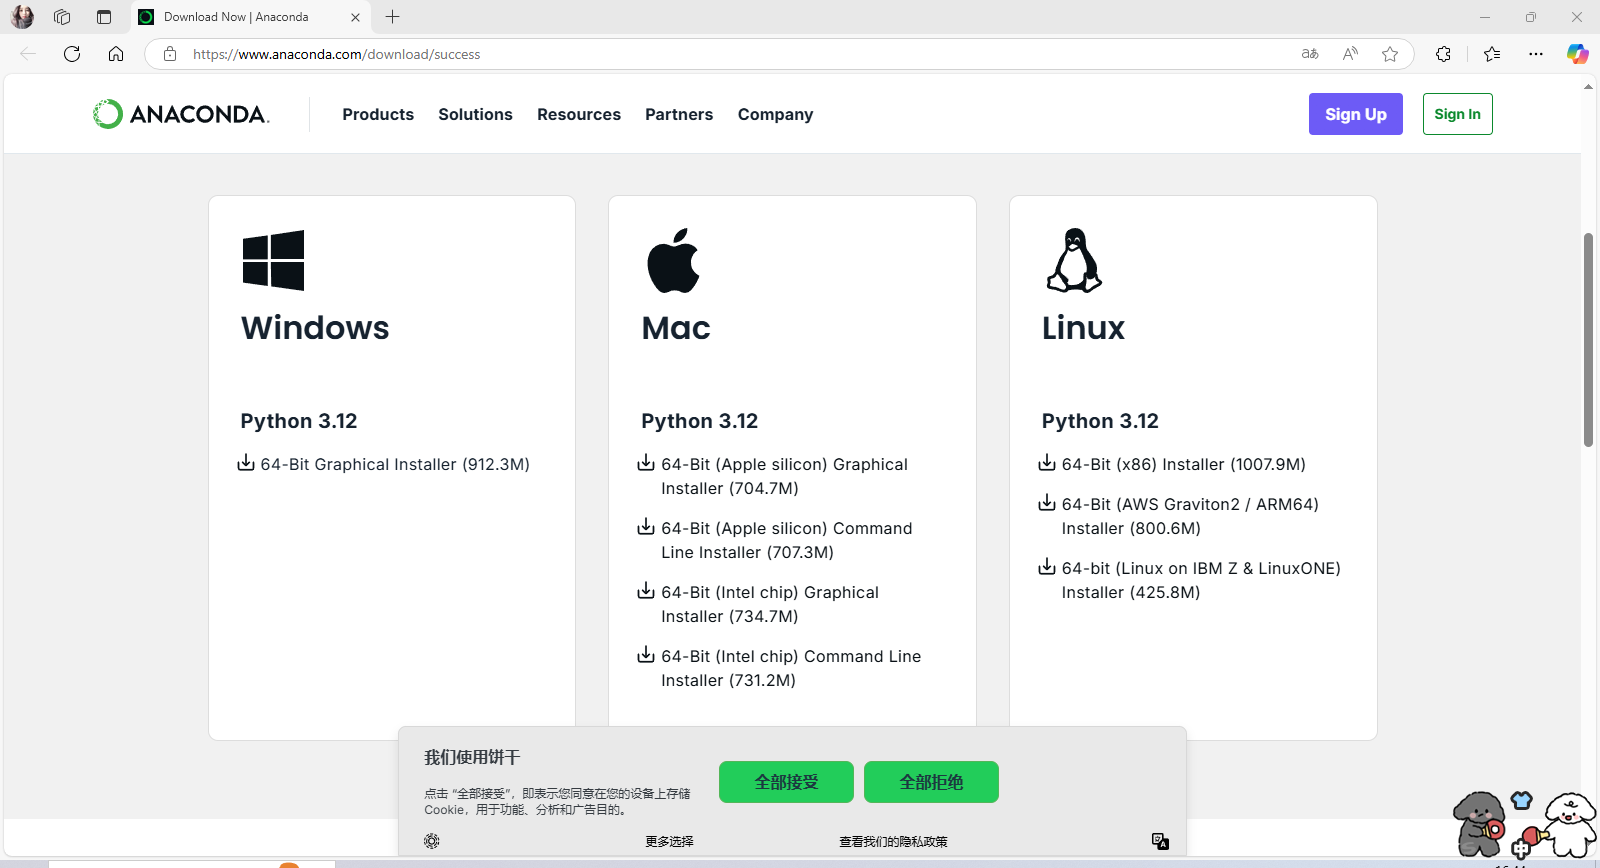Click the Anaconda logo

pyautogui.click(x=181, y=114)
